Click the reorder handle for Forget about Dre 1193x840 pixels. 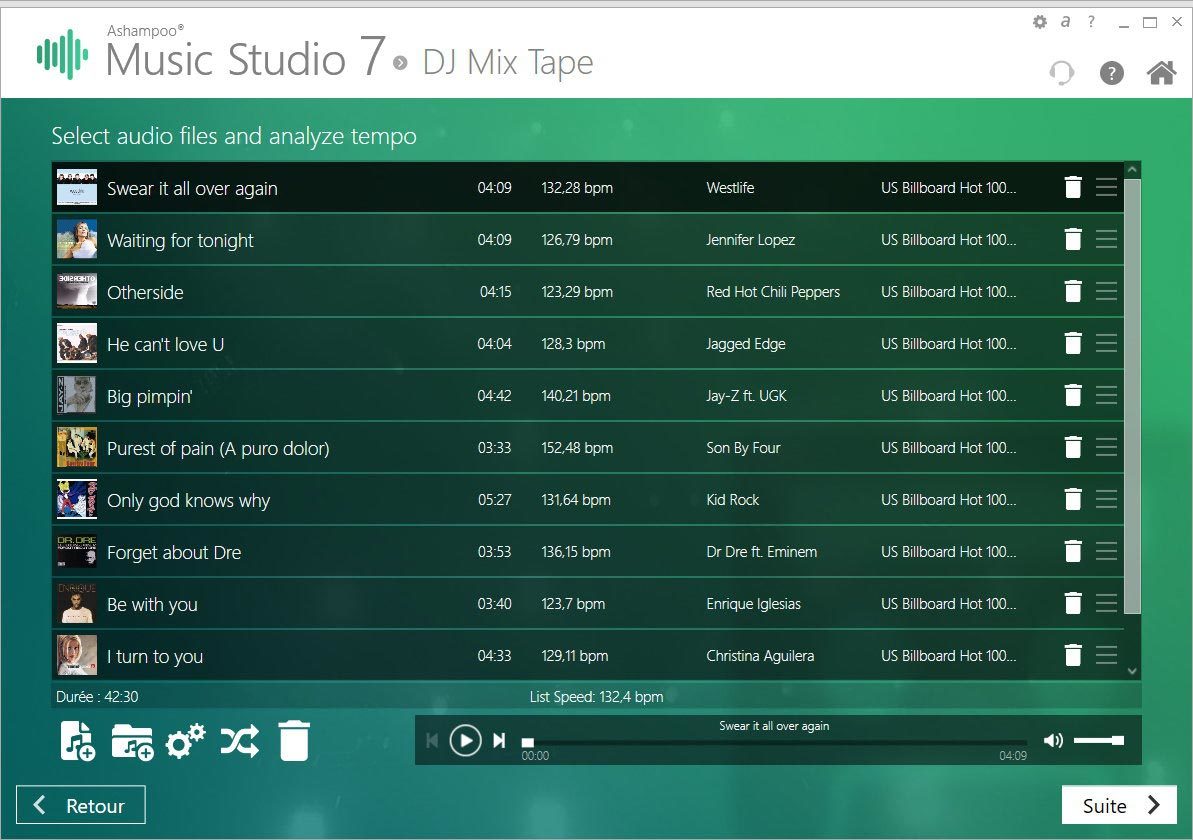click(x=1106, y=552)
